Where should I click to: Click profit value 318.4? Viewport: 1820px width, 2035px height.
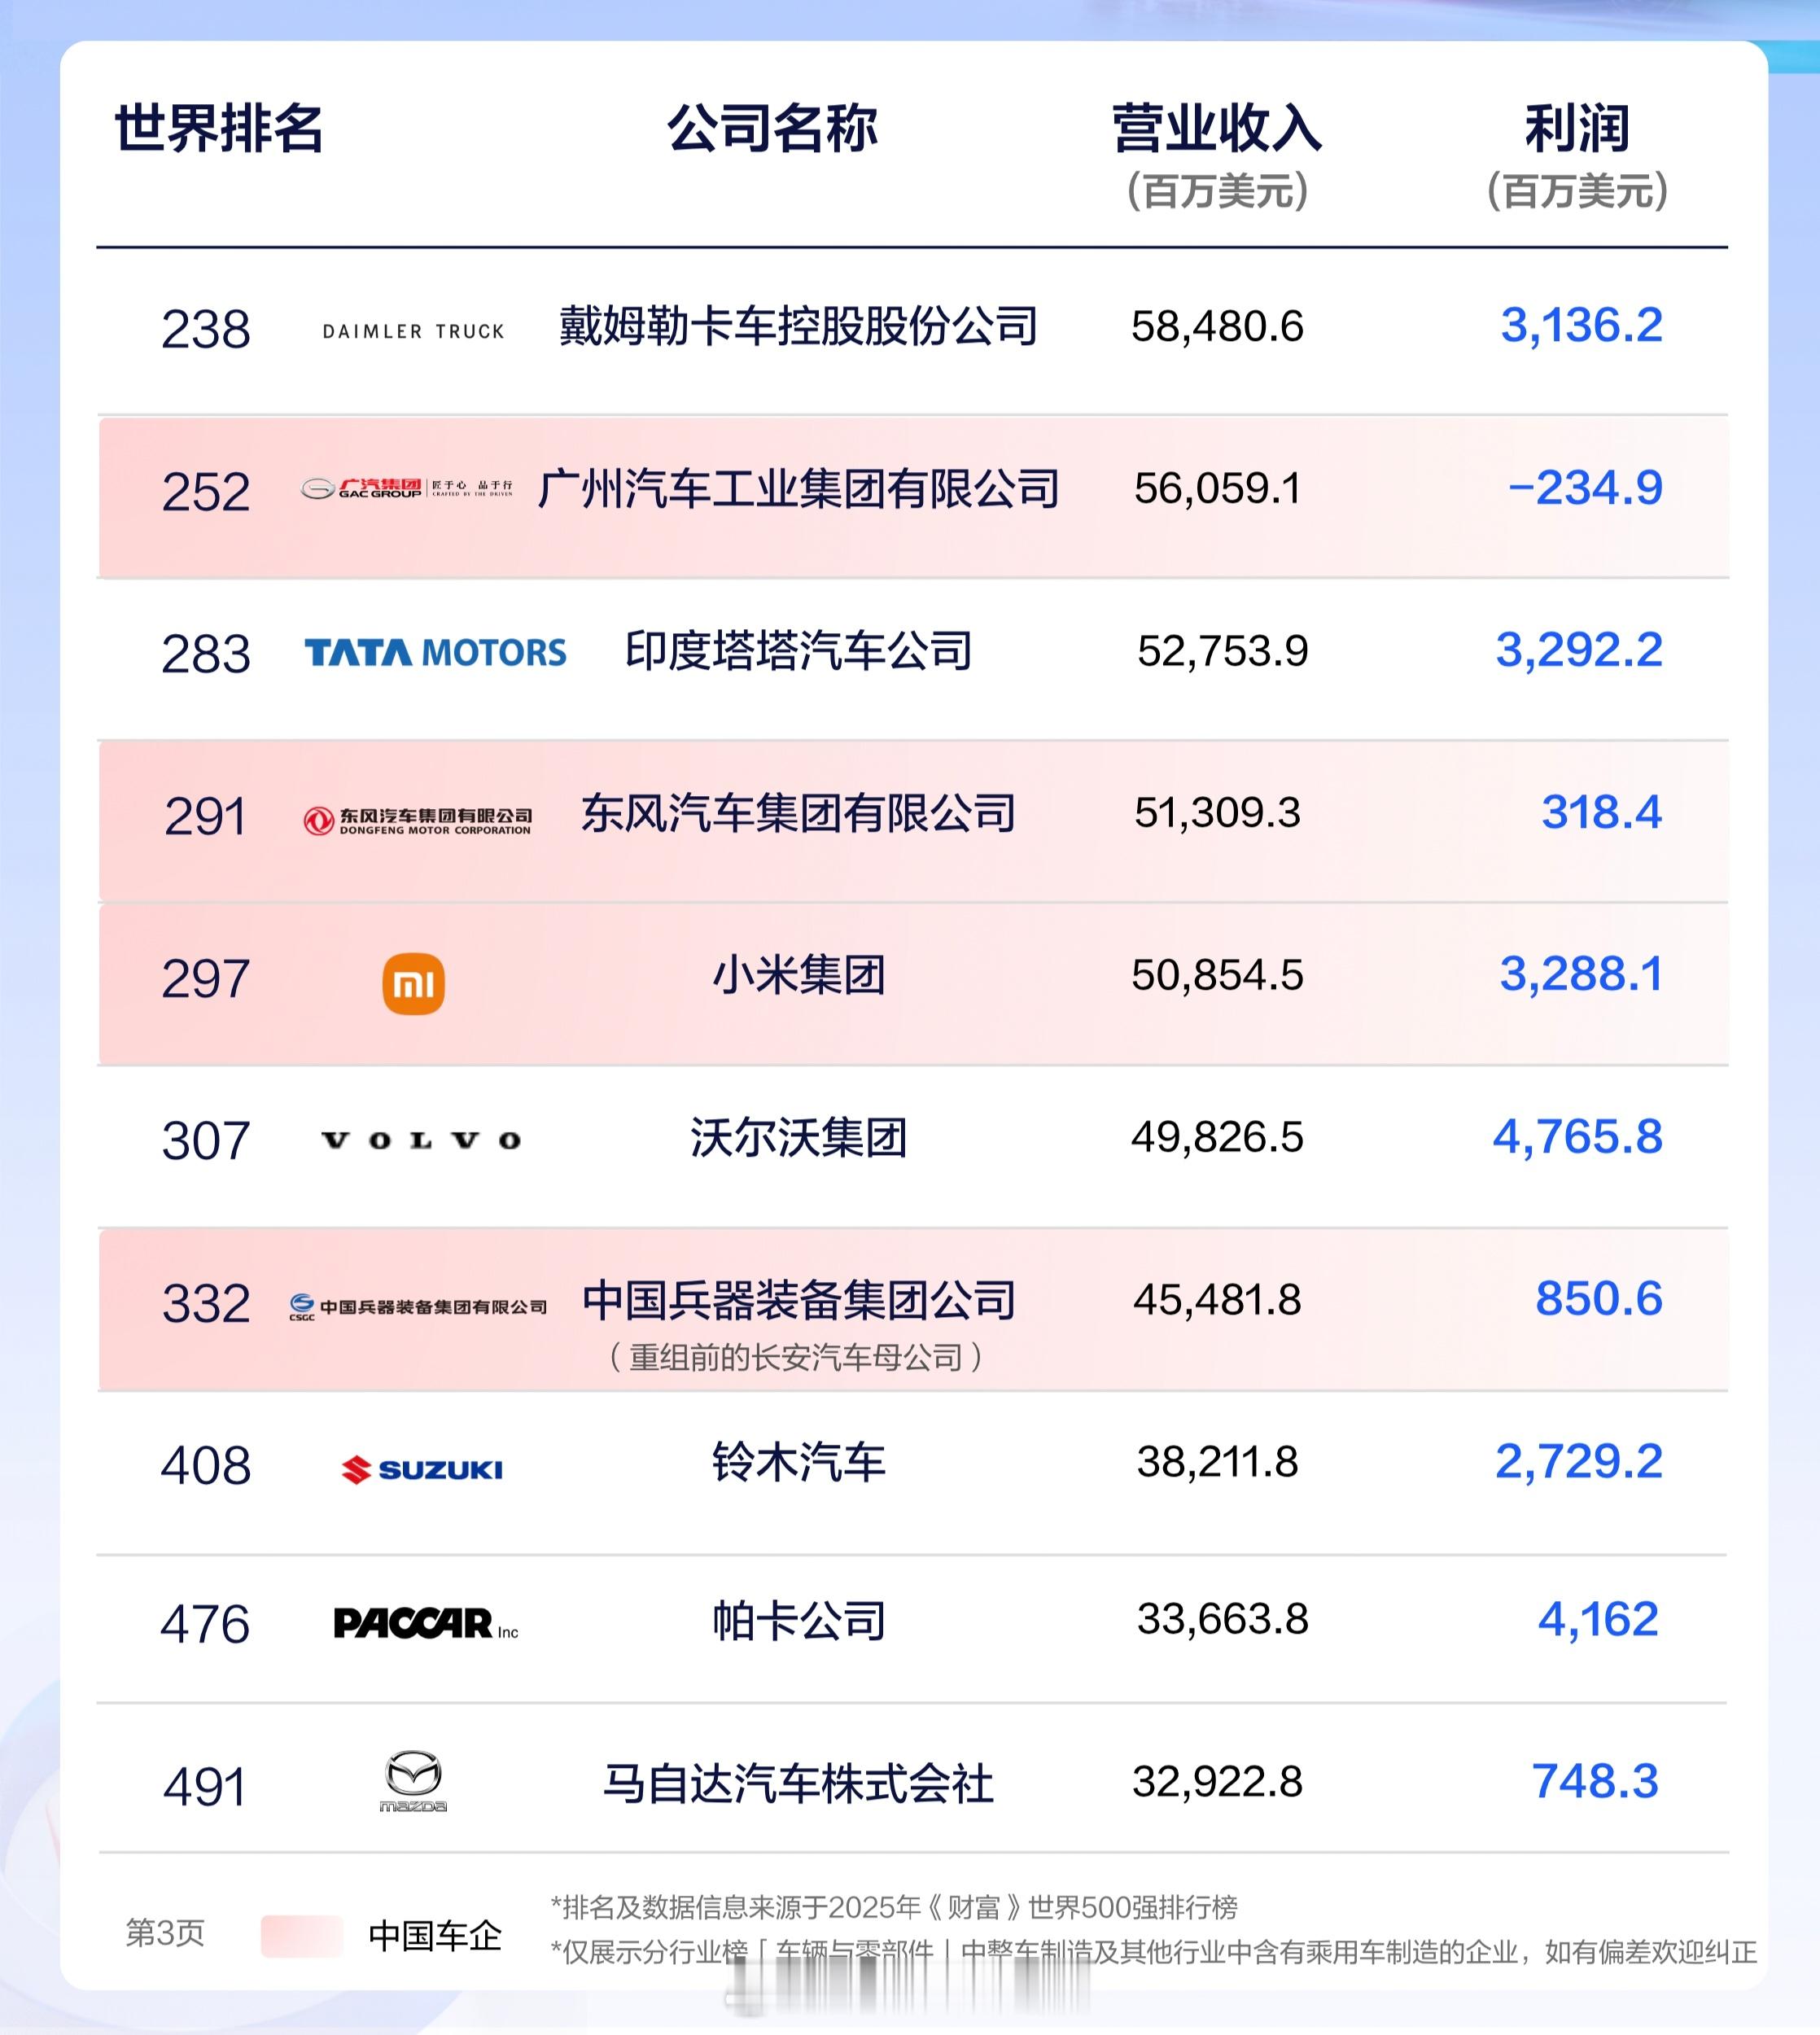point(1601,813)
